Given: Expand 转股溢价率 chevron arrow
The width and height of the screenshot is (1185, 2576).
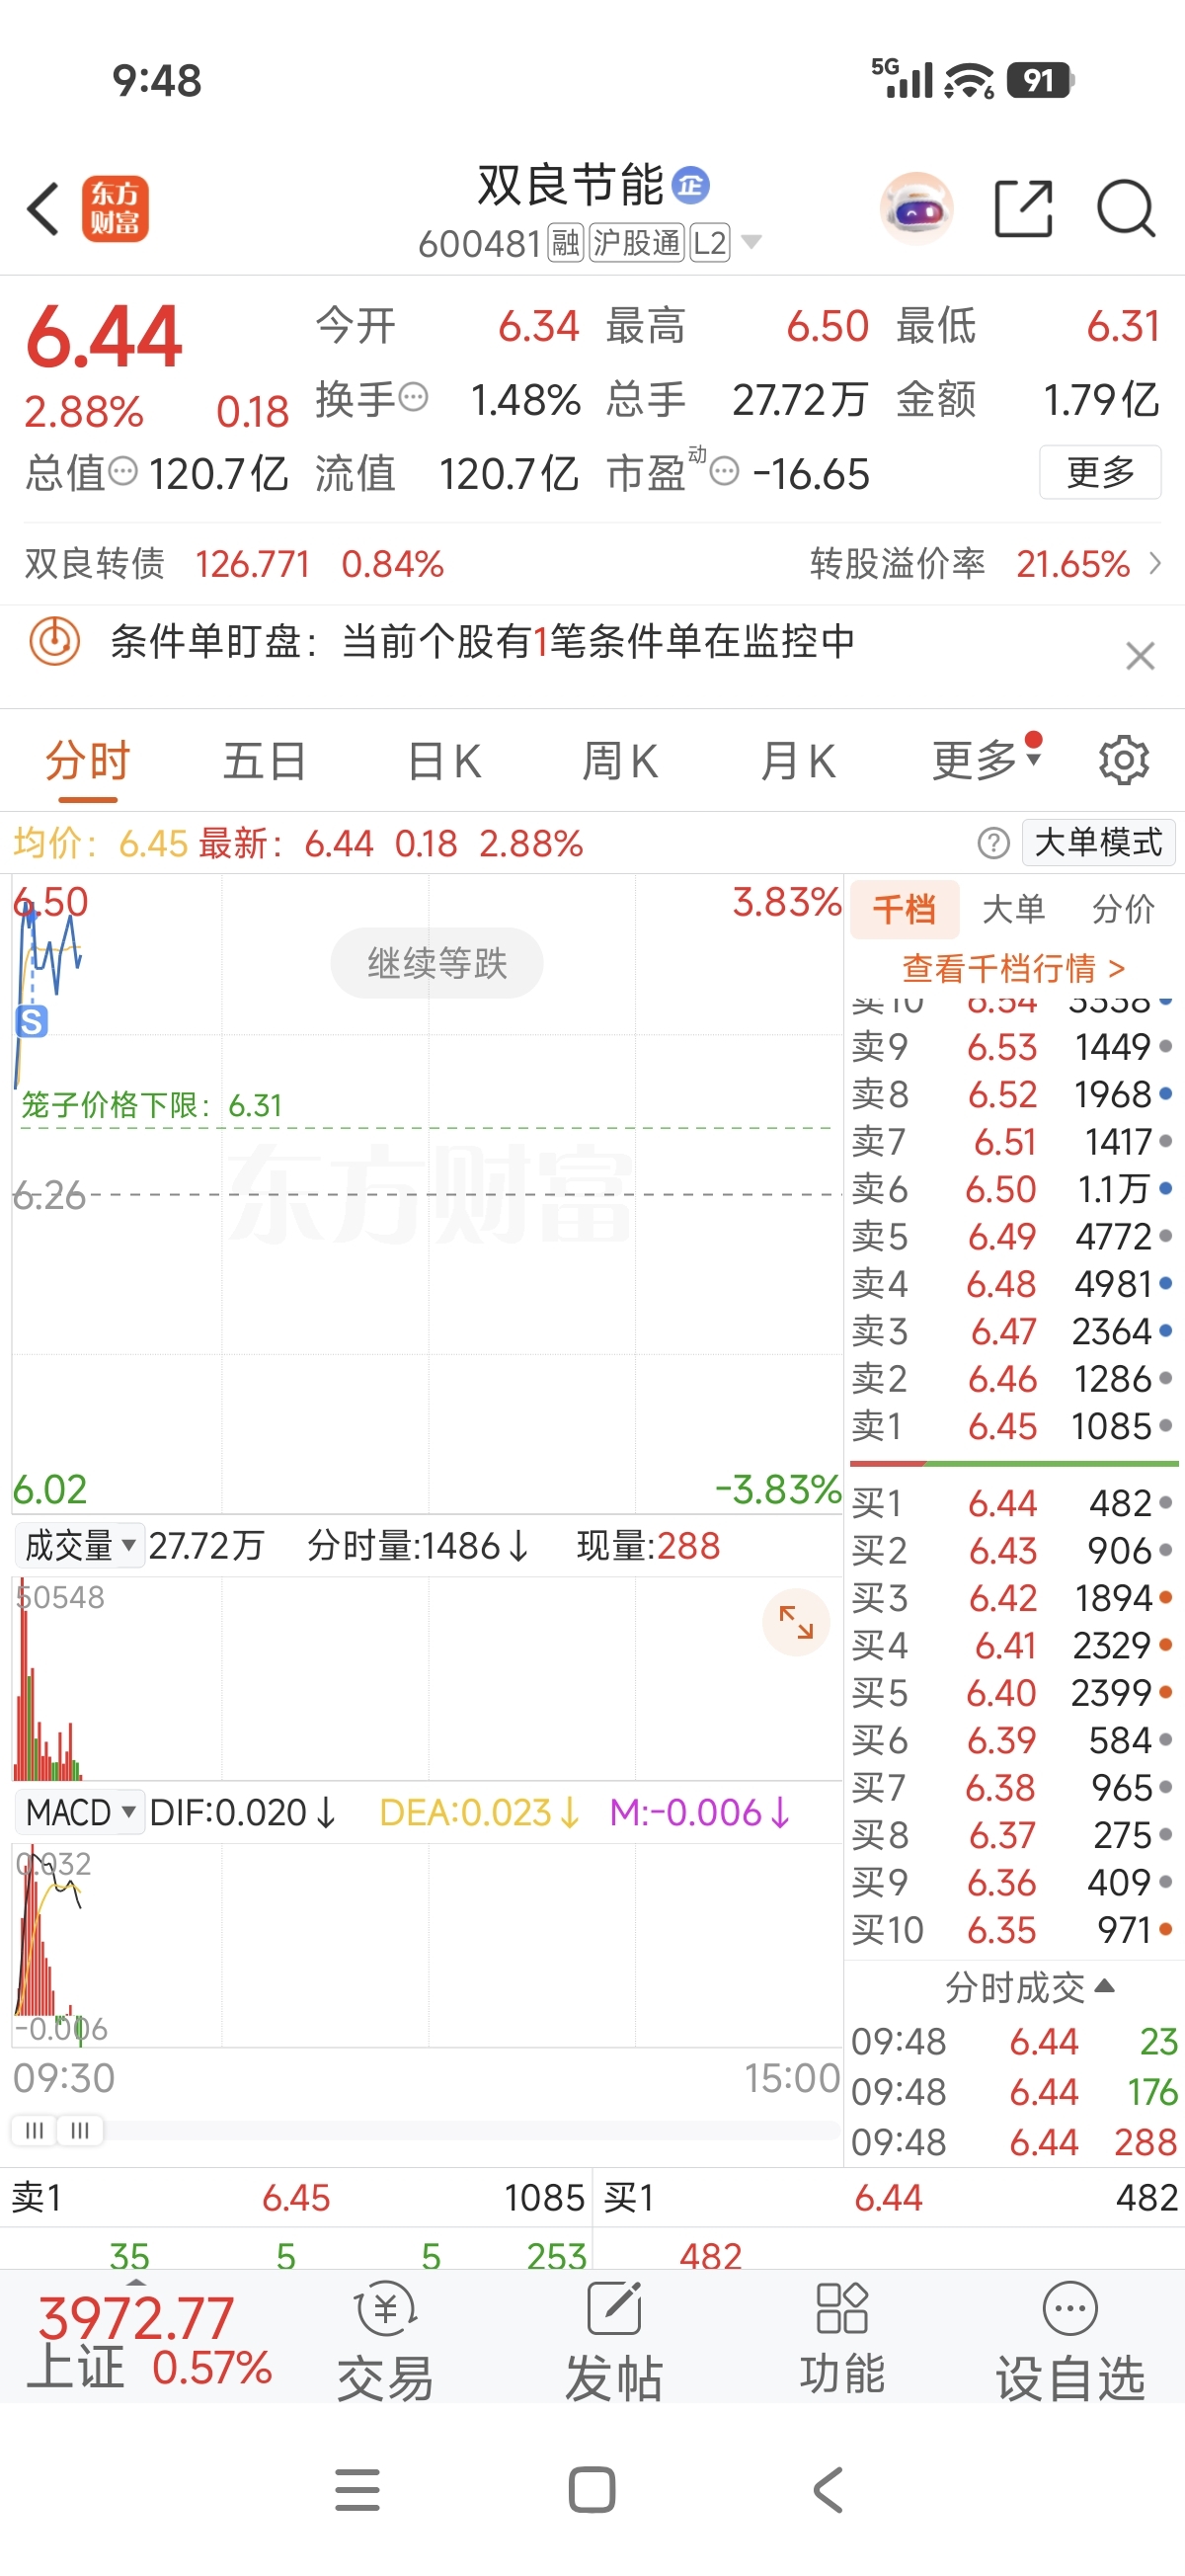Looking at the screenshot, I should pos(1156,564).
